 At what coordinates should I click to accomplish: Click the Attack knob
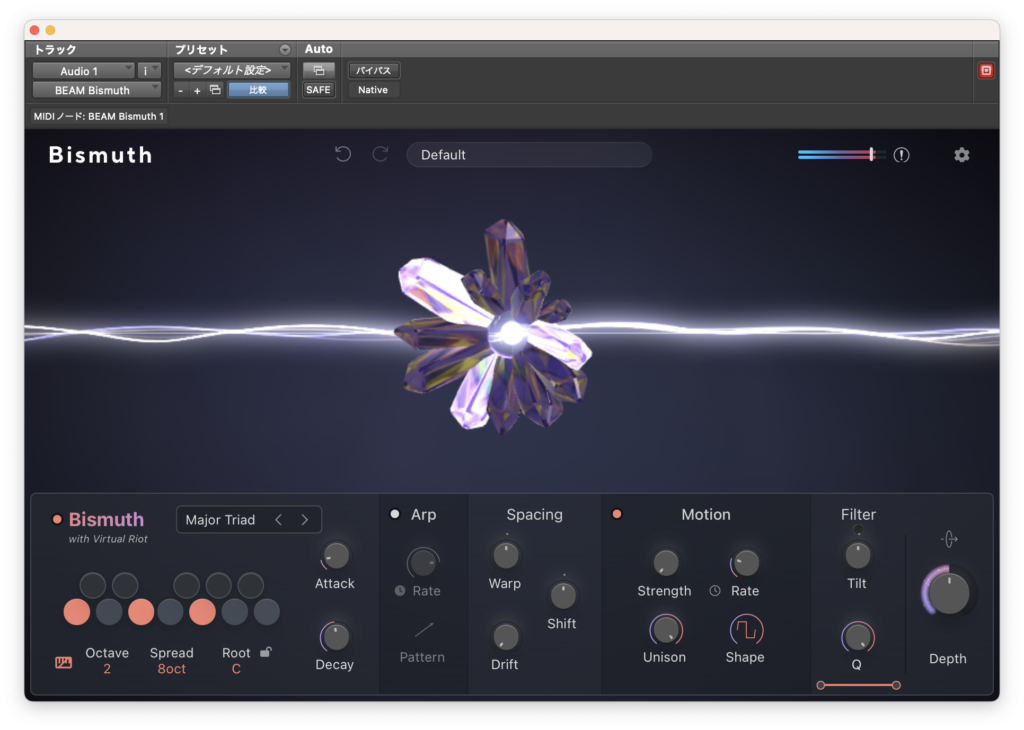coord(335,556)
